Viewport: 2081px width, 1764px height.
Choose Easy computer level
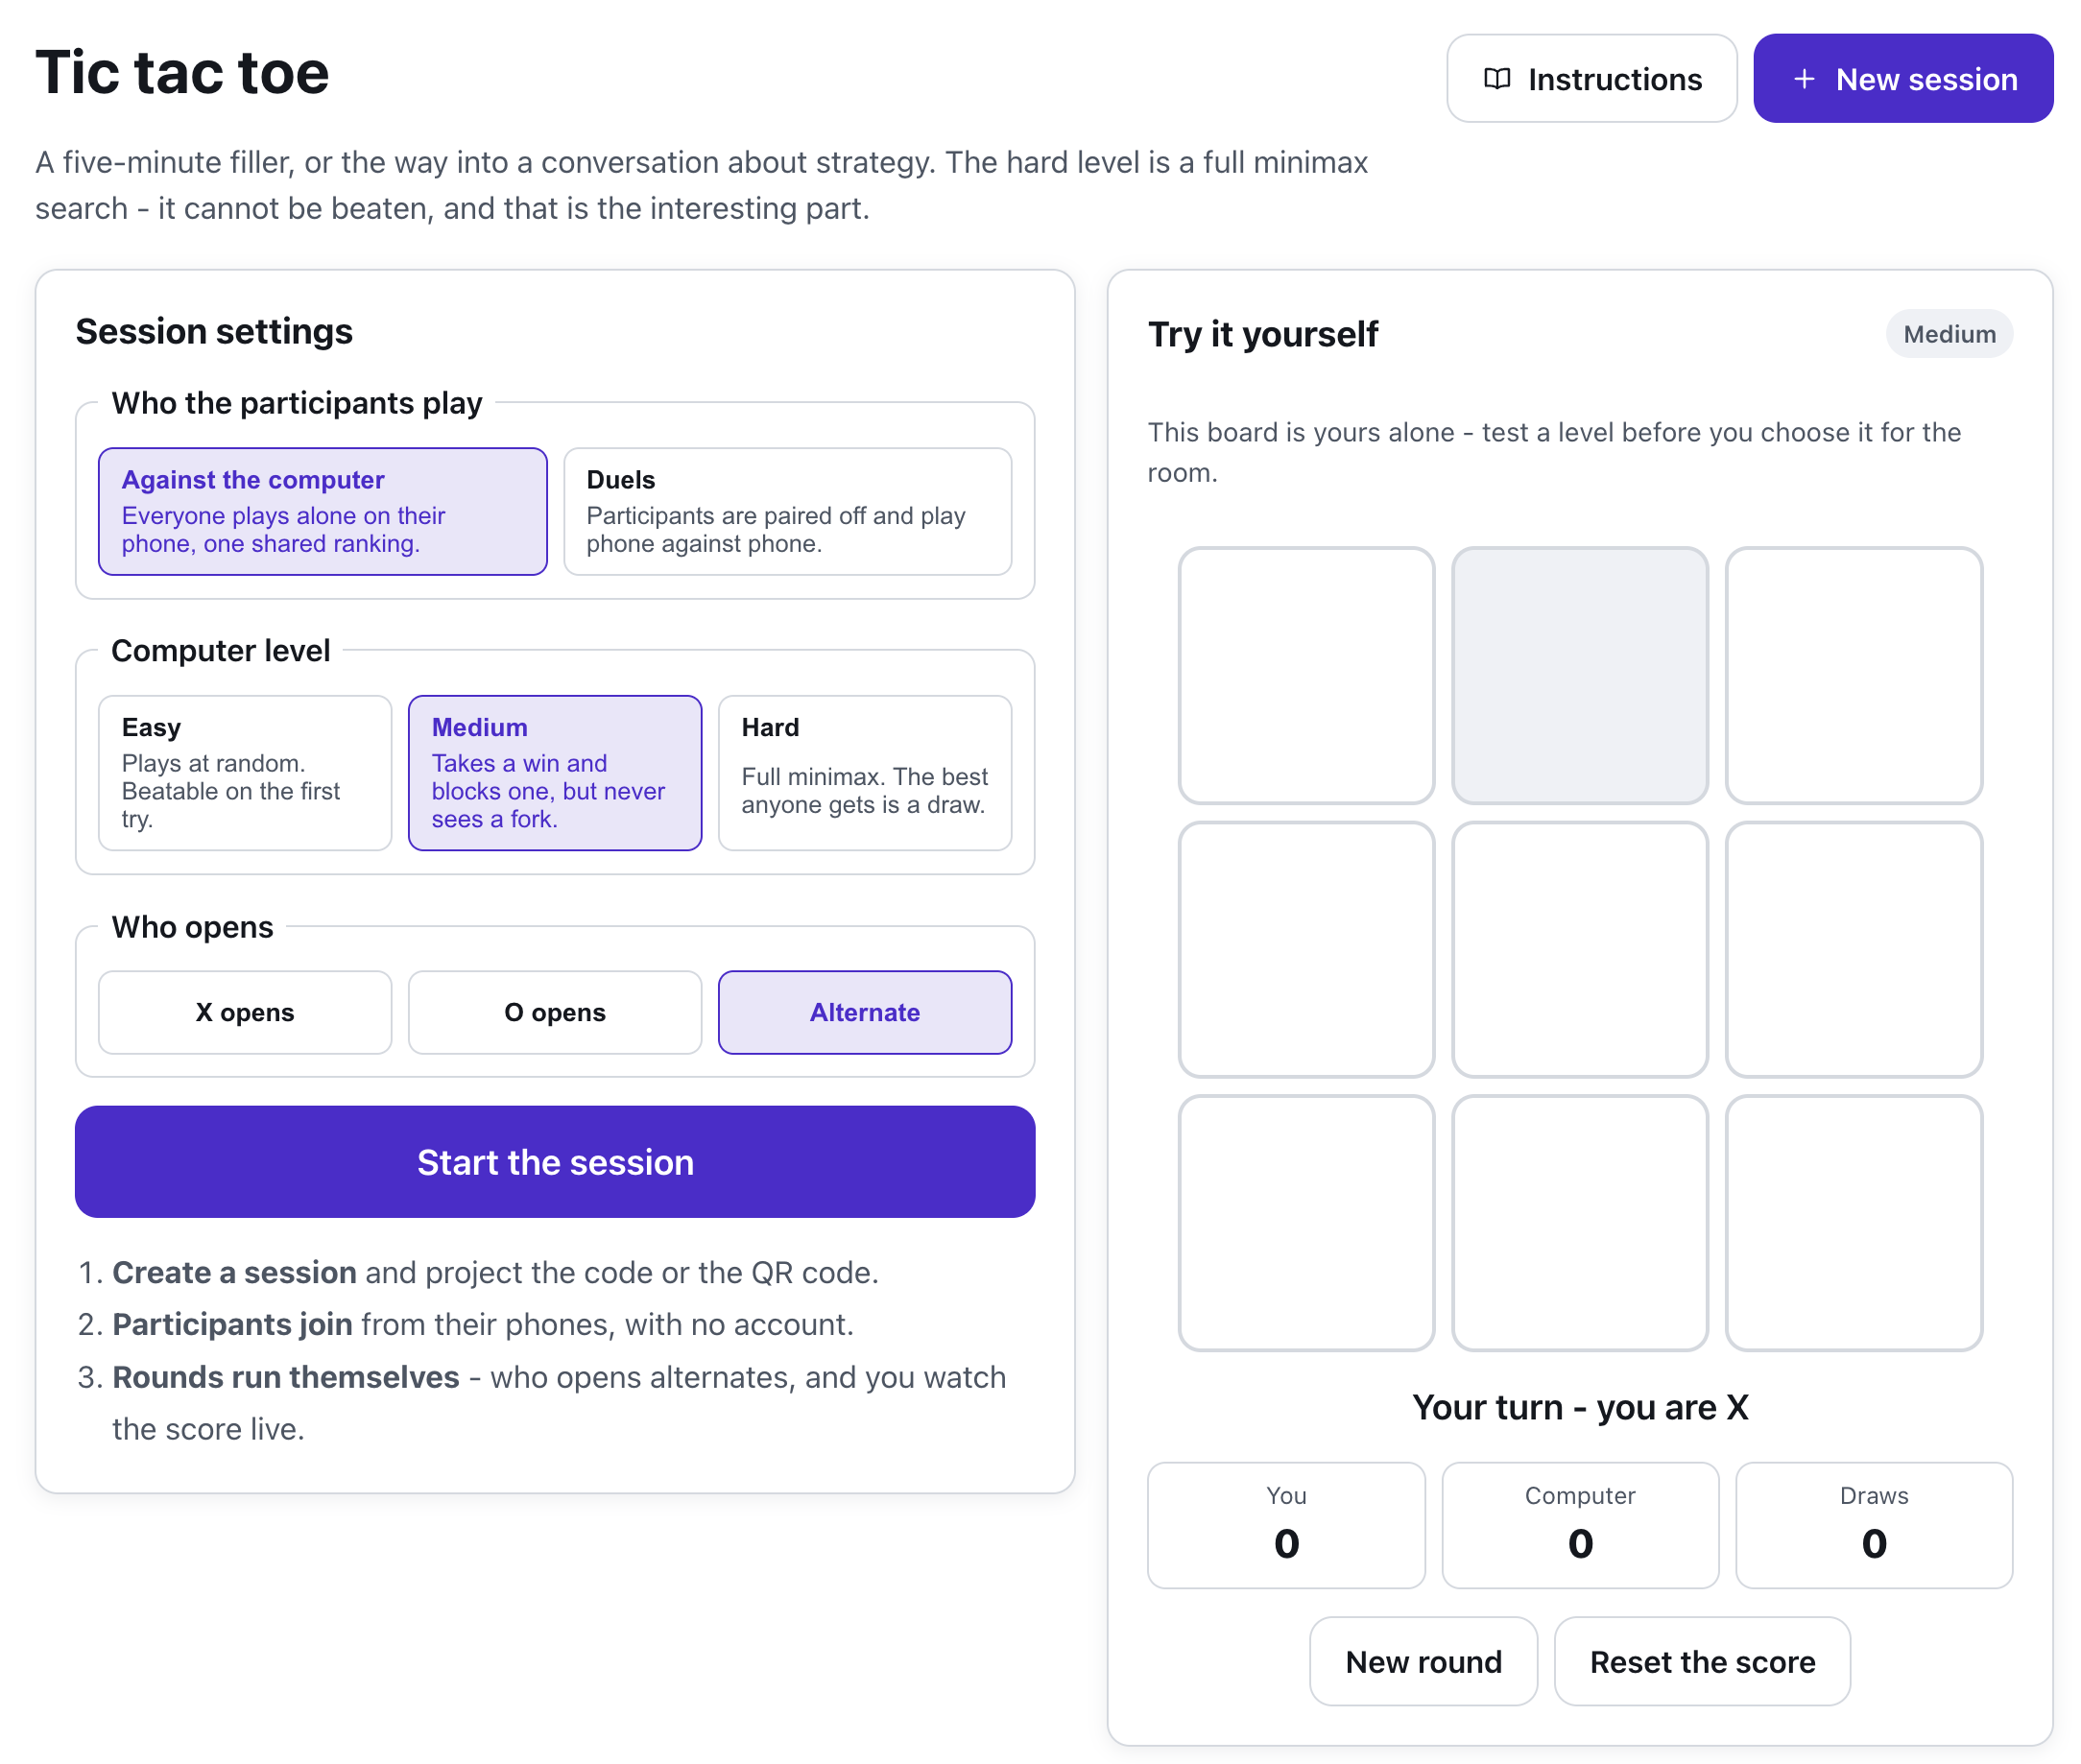coord(245,773)
